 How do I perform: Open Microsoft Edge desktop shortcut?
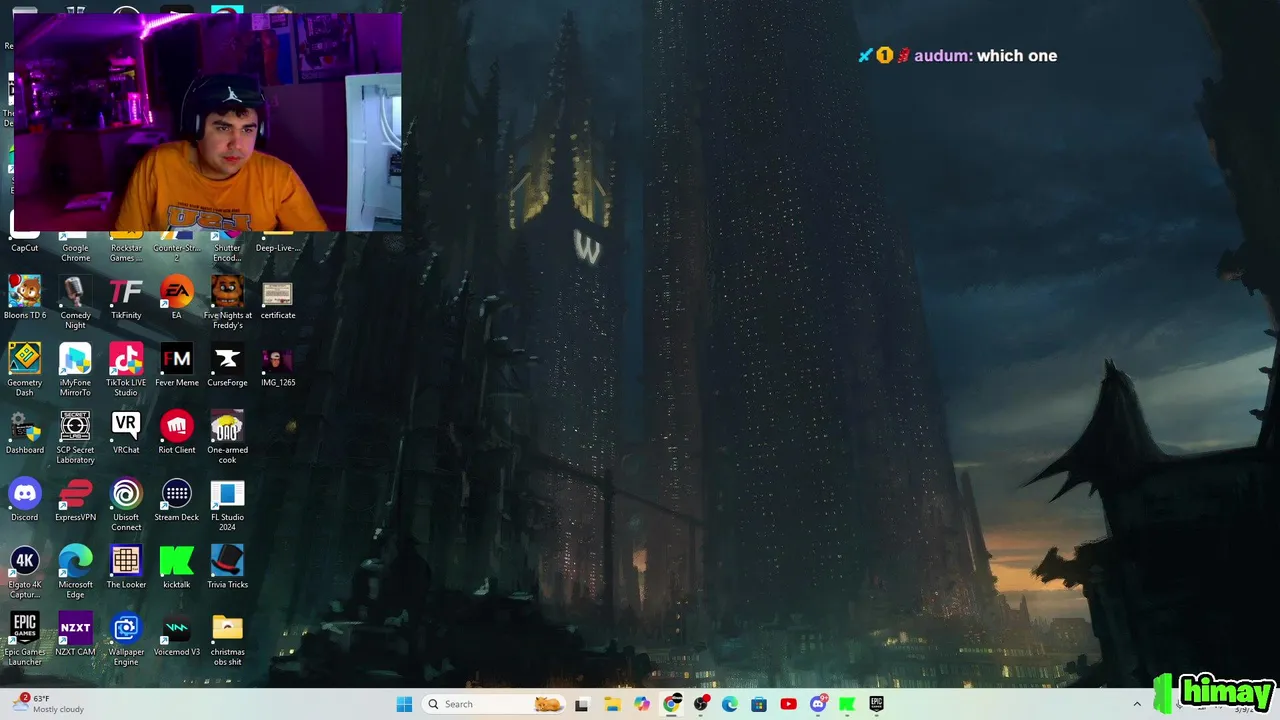[x=75, y=561]
